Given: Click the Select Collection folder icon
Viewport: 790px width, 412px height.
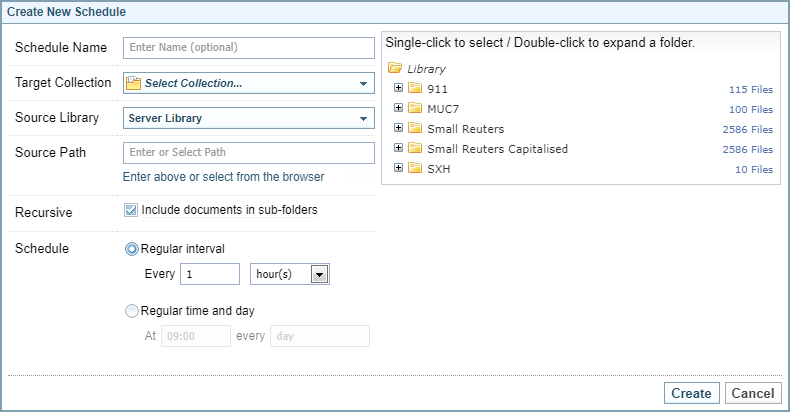Looking at the screenshot, I should tap(134, 83).
